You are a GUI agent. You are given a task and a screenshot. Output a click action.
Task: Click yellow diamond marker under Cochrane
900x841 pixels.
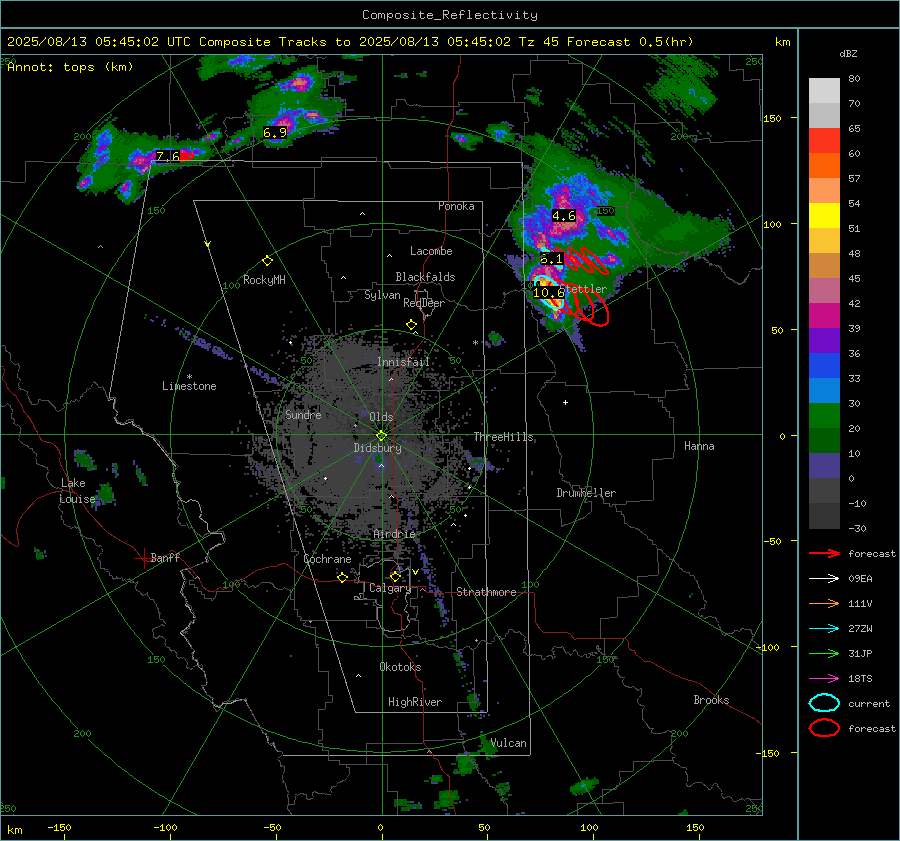click(x=342, y=578)
